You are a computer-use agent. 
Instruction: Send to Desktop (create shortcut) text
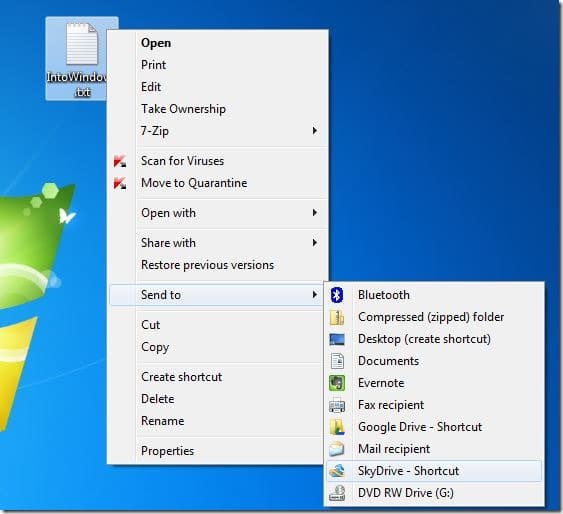click(424, 339)
